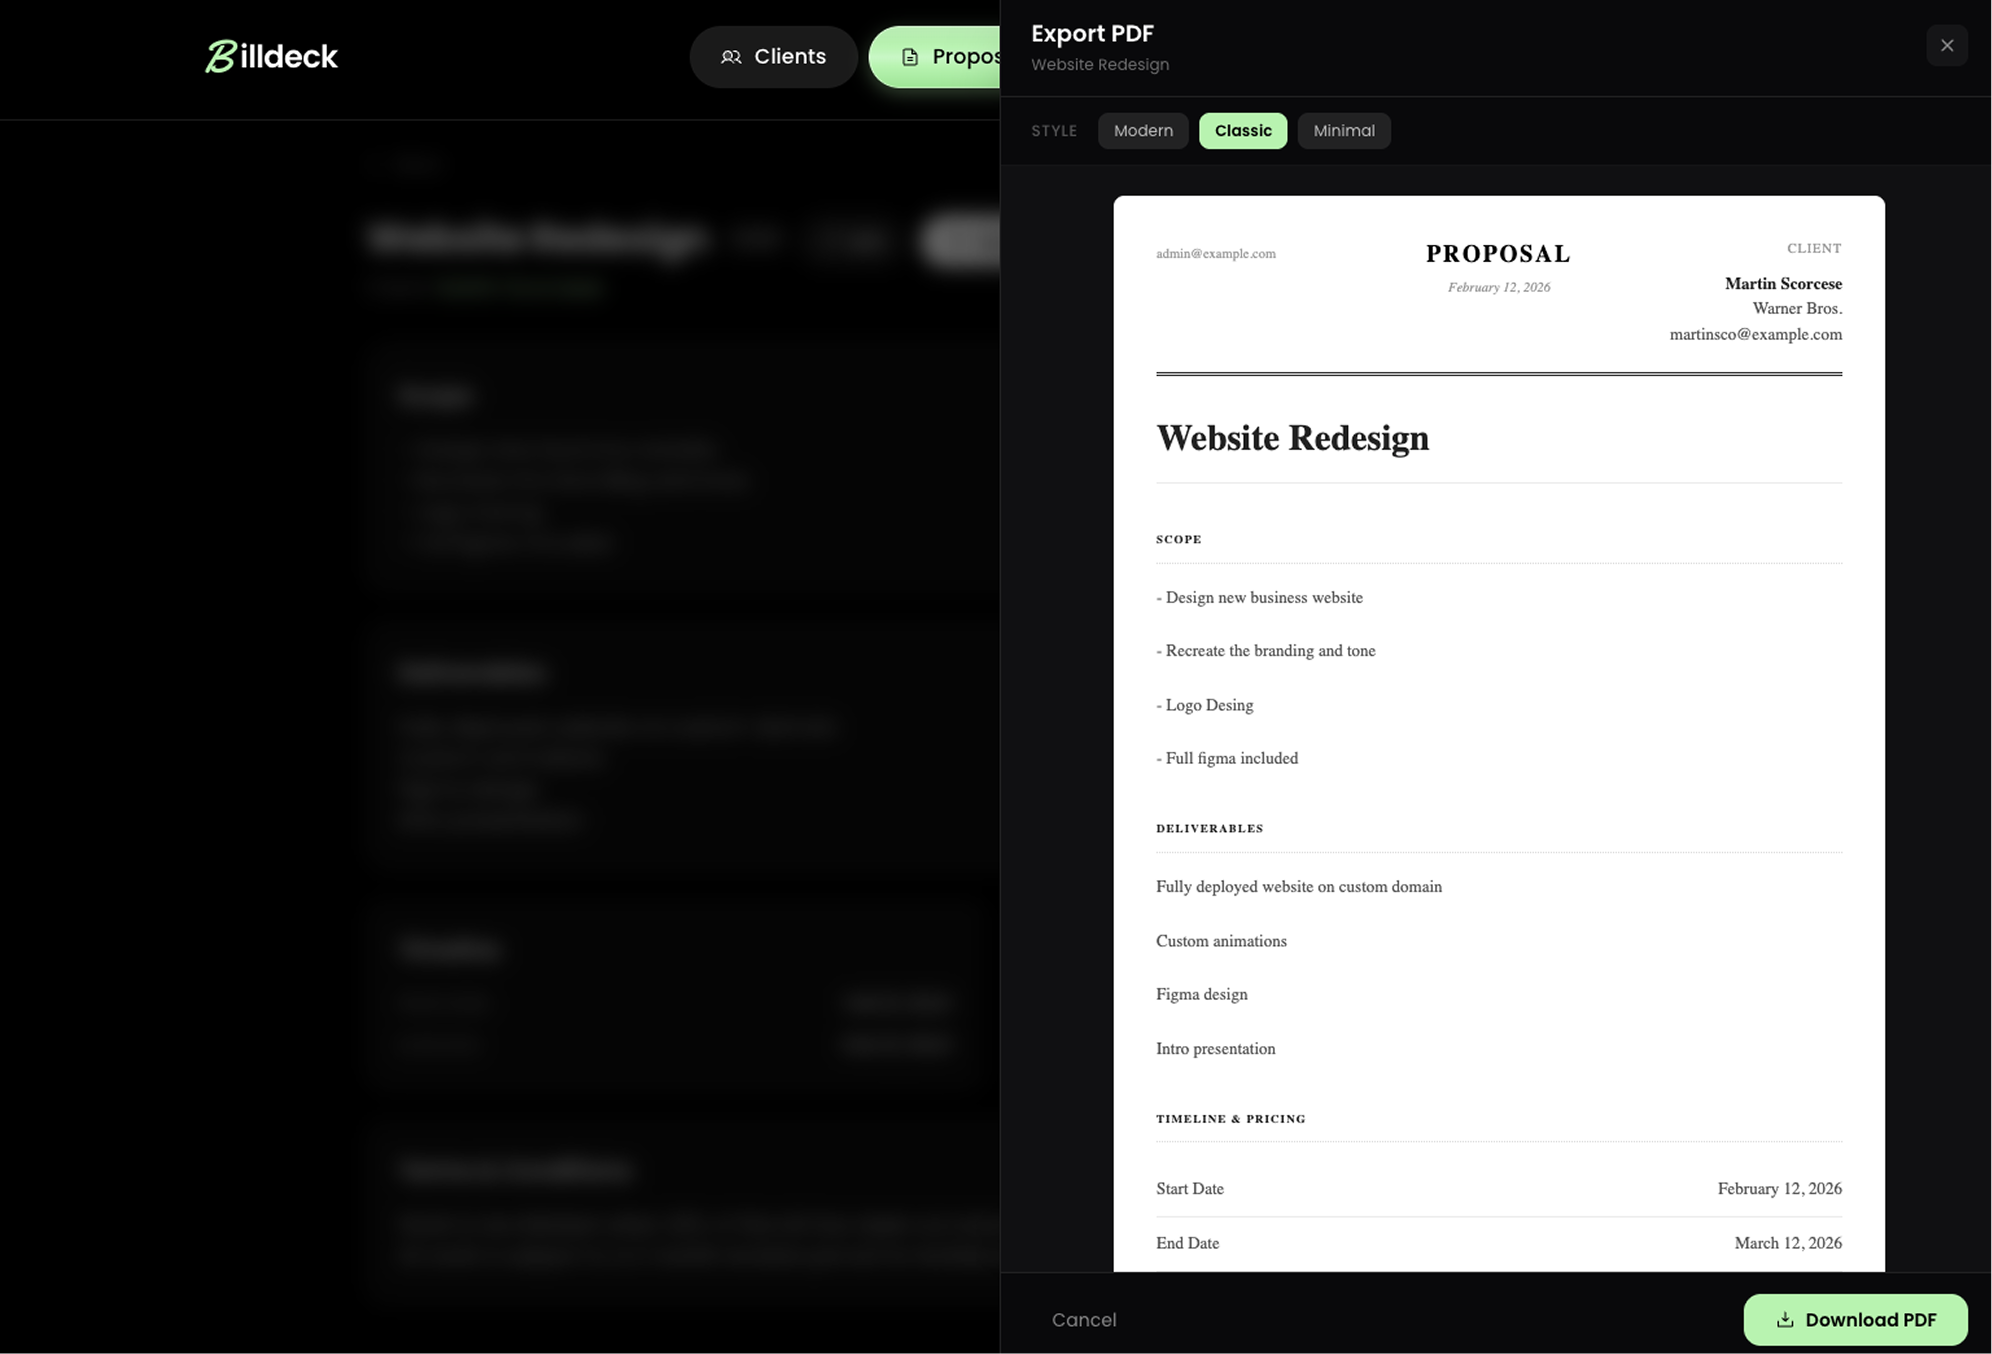Click the X icon to close Export PDF
The width and height of the screenshot is (1992, 1354).
point(1946,45)
